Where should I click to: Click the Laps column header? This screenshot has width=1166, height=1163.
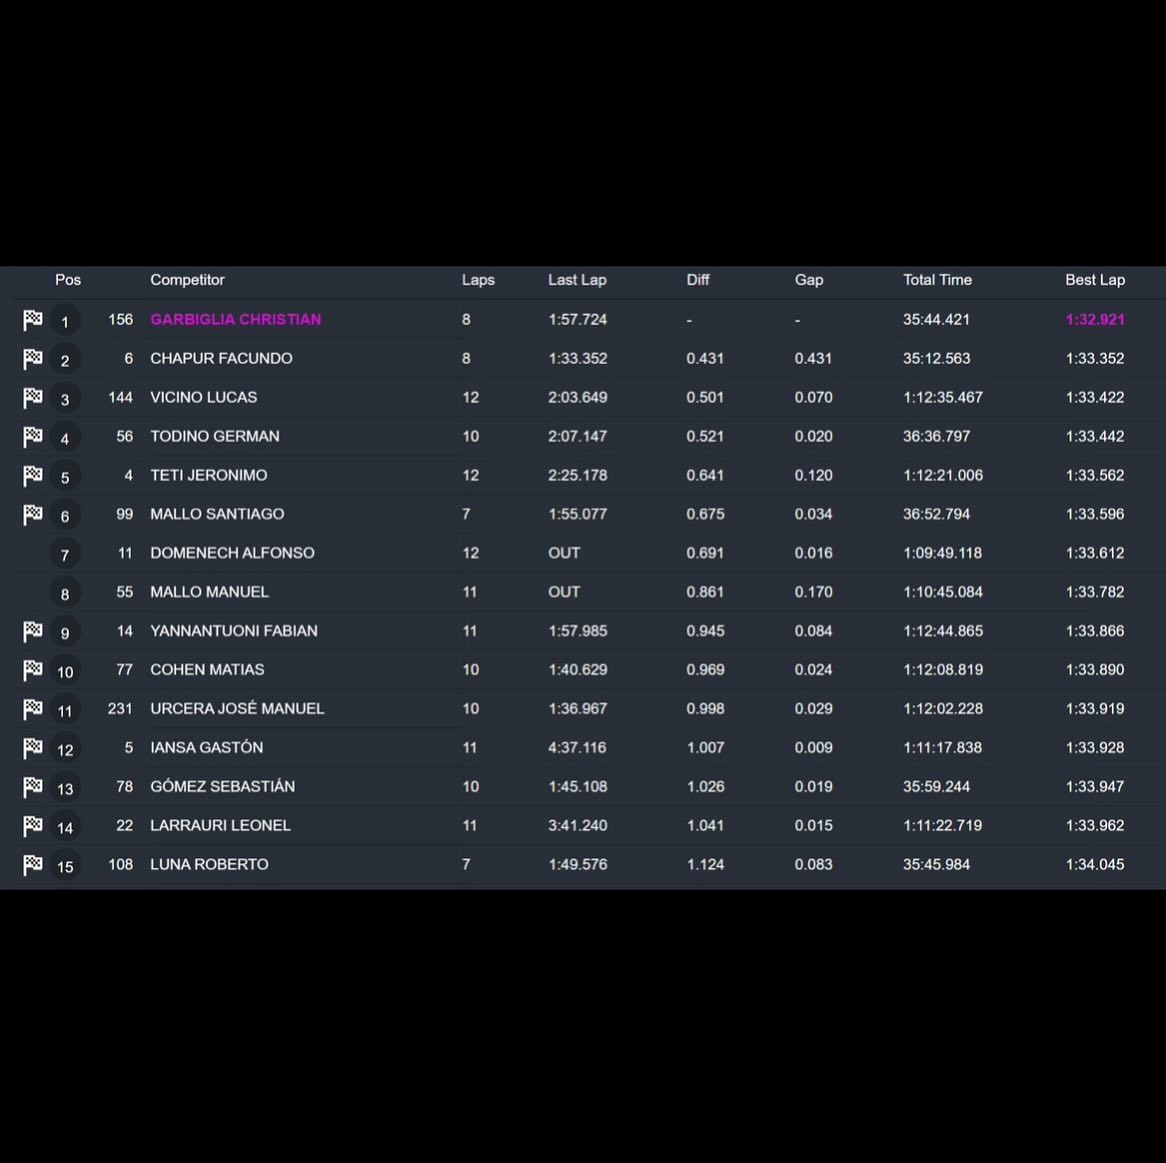click(x=478, y=280)
